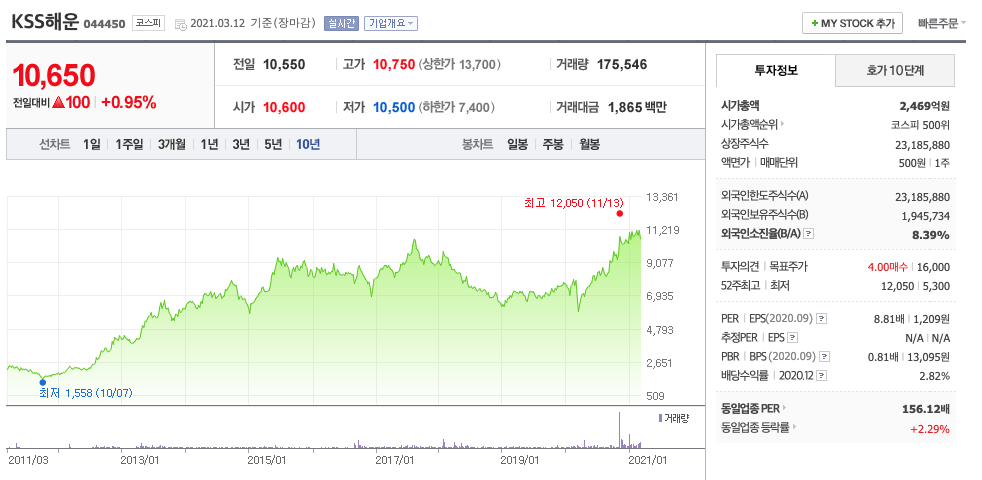Open help icon next to PER EPS(2020.09)

[x=822, y=318]
